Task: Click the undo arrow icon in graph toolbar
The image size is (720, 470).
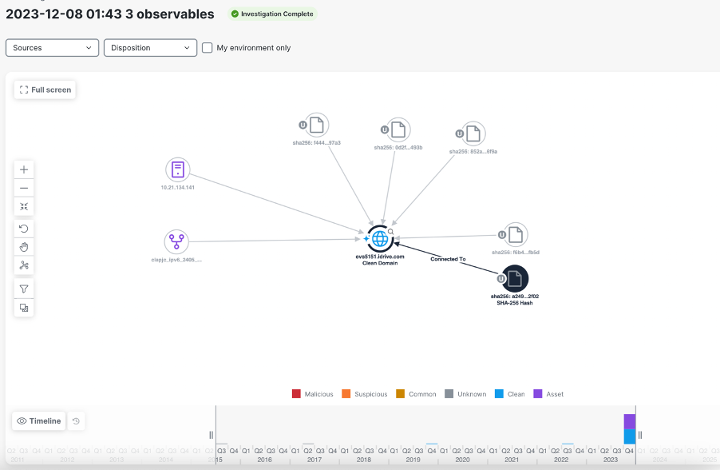Action: [24, 228]
